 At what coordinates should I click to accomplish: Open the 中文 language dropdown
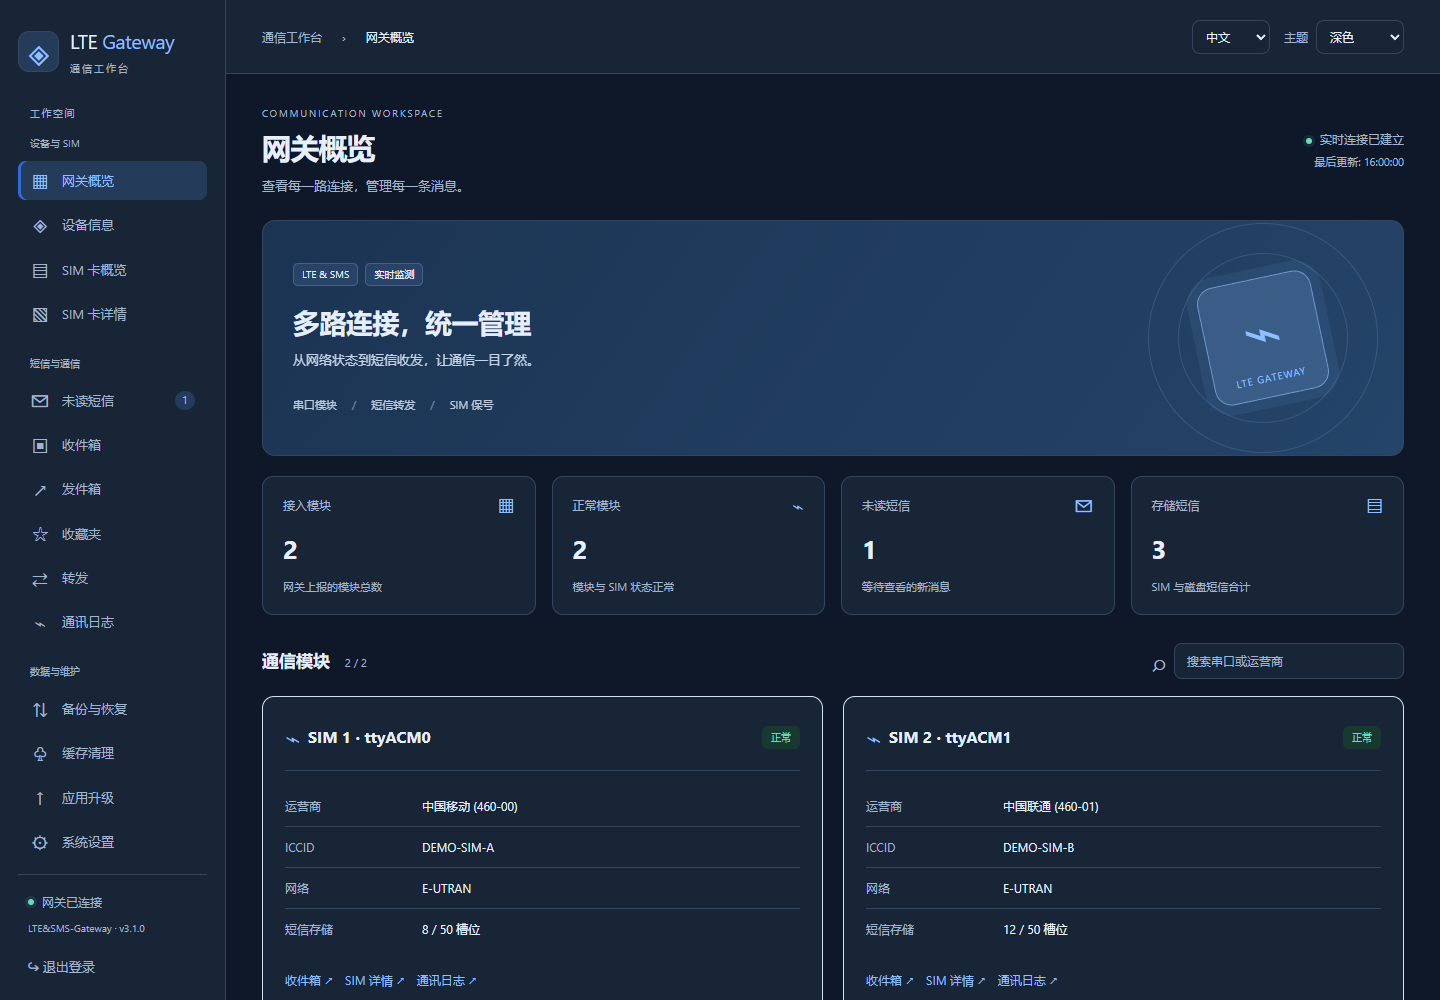[1231, 37]
